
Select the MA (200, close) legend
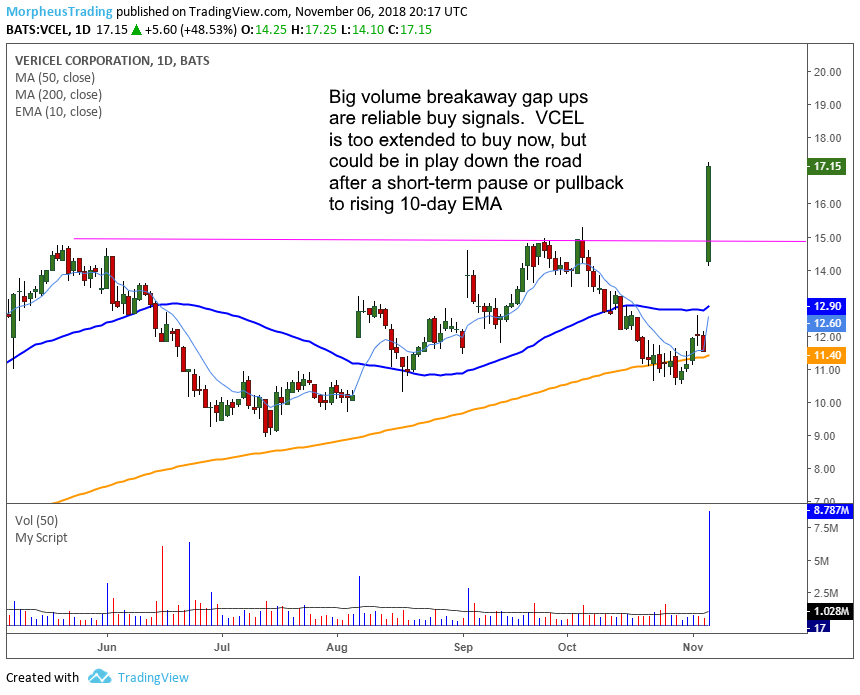[58, 94]
